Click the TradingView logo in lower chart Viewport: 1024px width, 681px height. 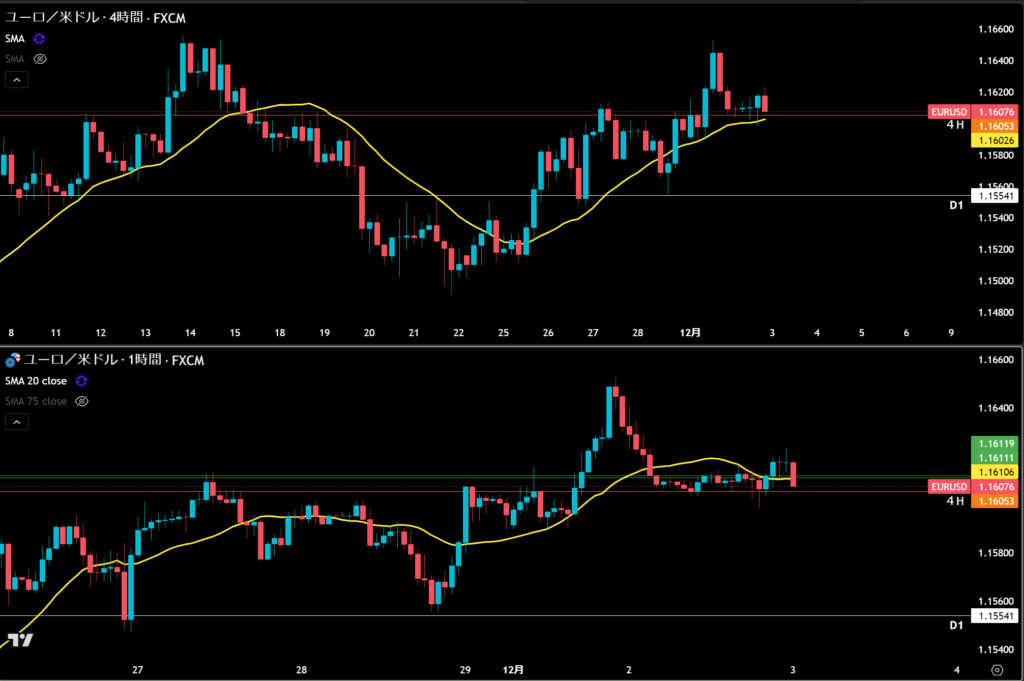(19, 640)
